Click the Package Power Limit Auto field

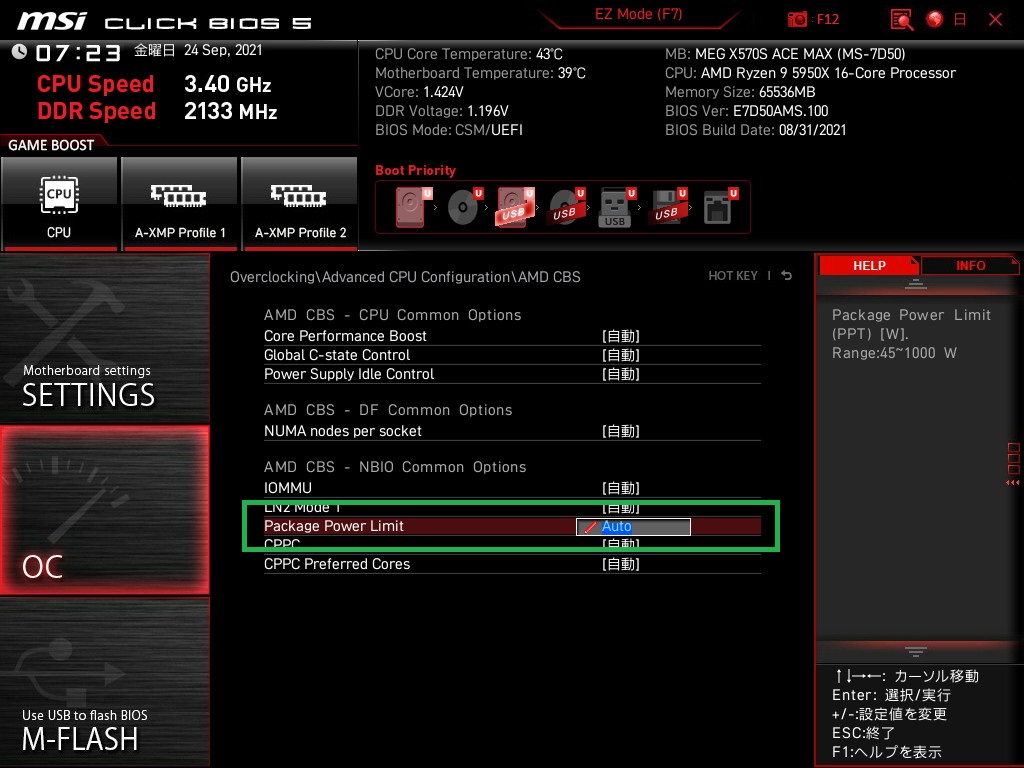tap(633, 526)
